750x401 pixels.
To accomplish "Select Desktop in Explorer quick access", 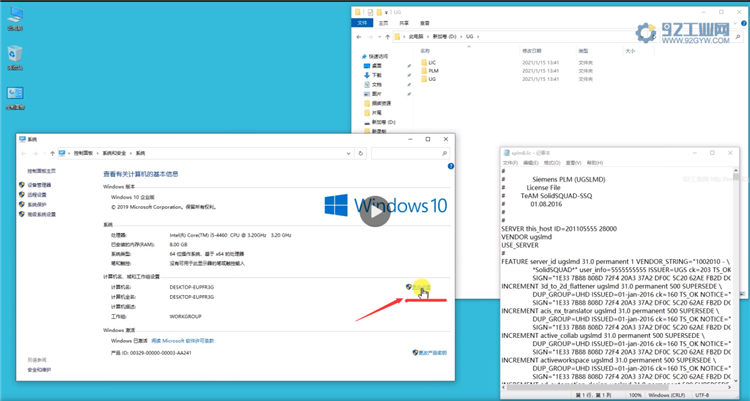I will [x=373, y=66].
